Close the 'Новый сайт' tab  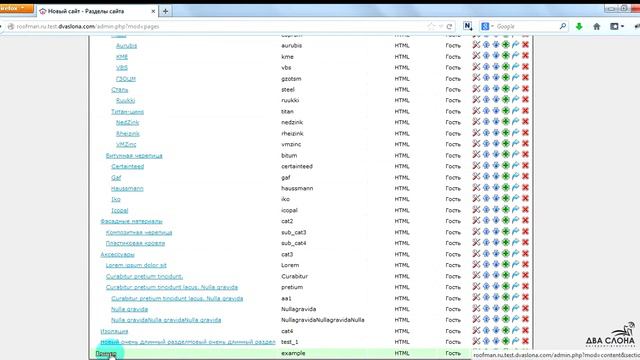pyautogui.click(x=153, y=11)
